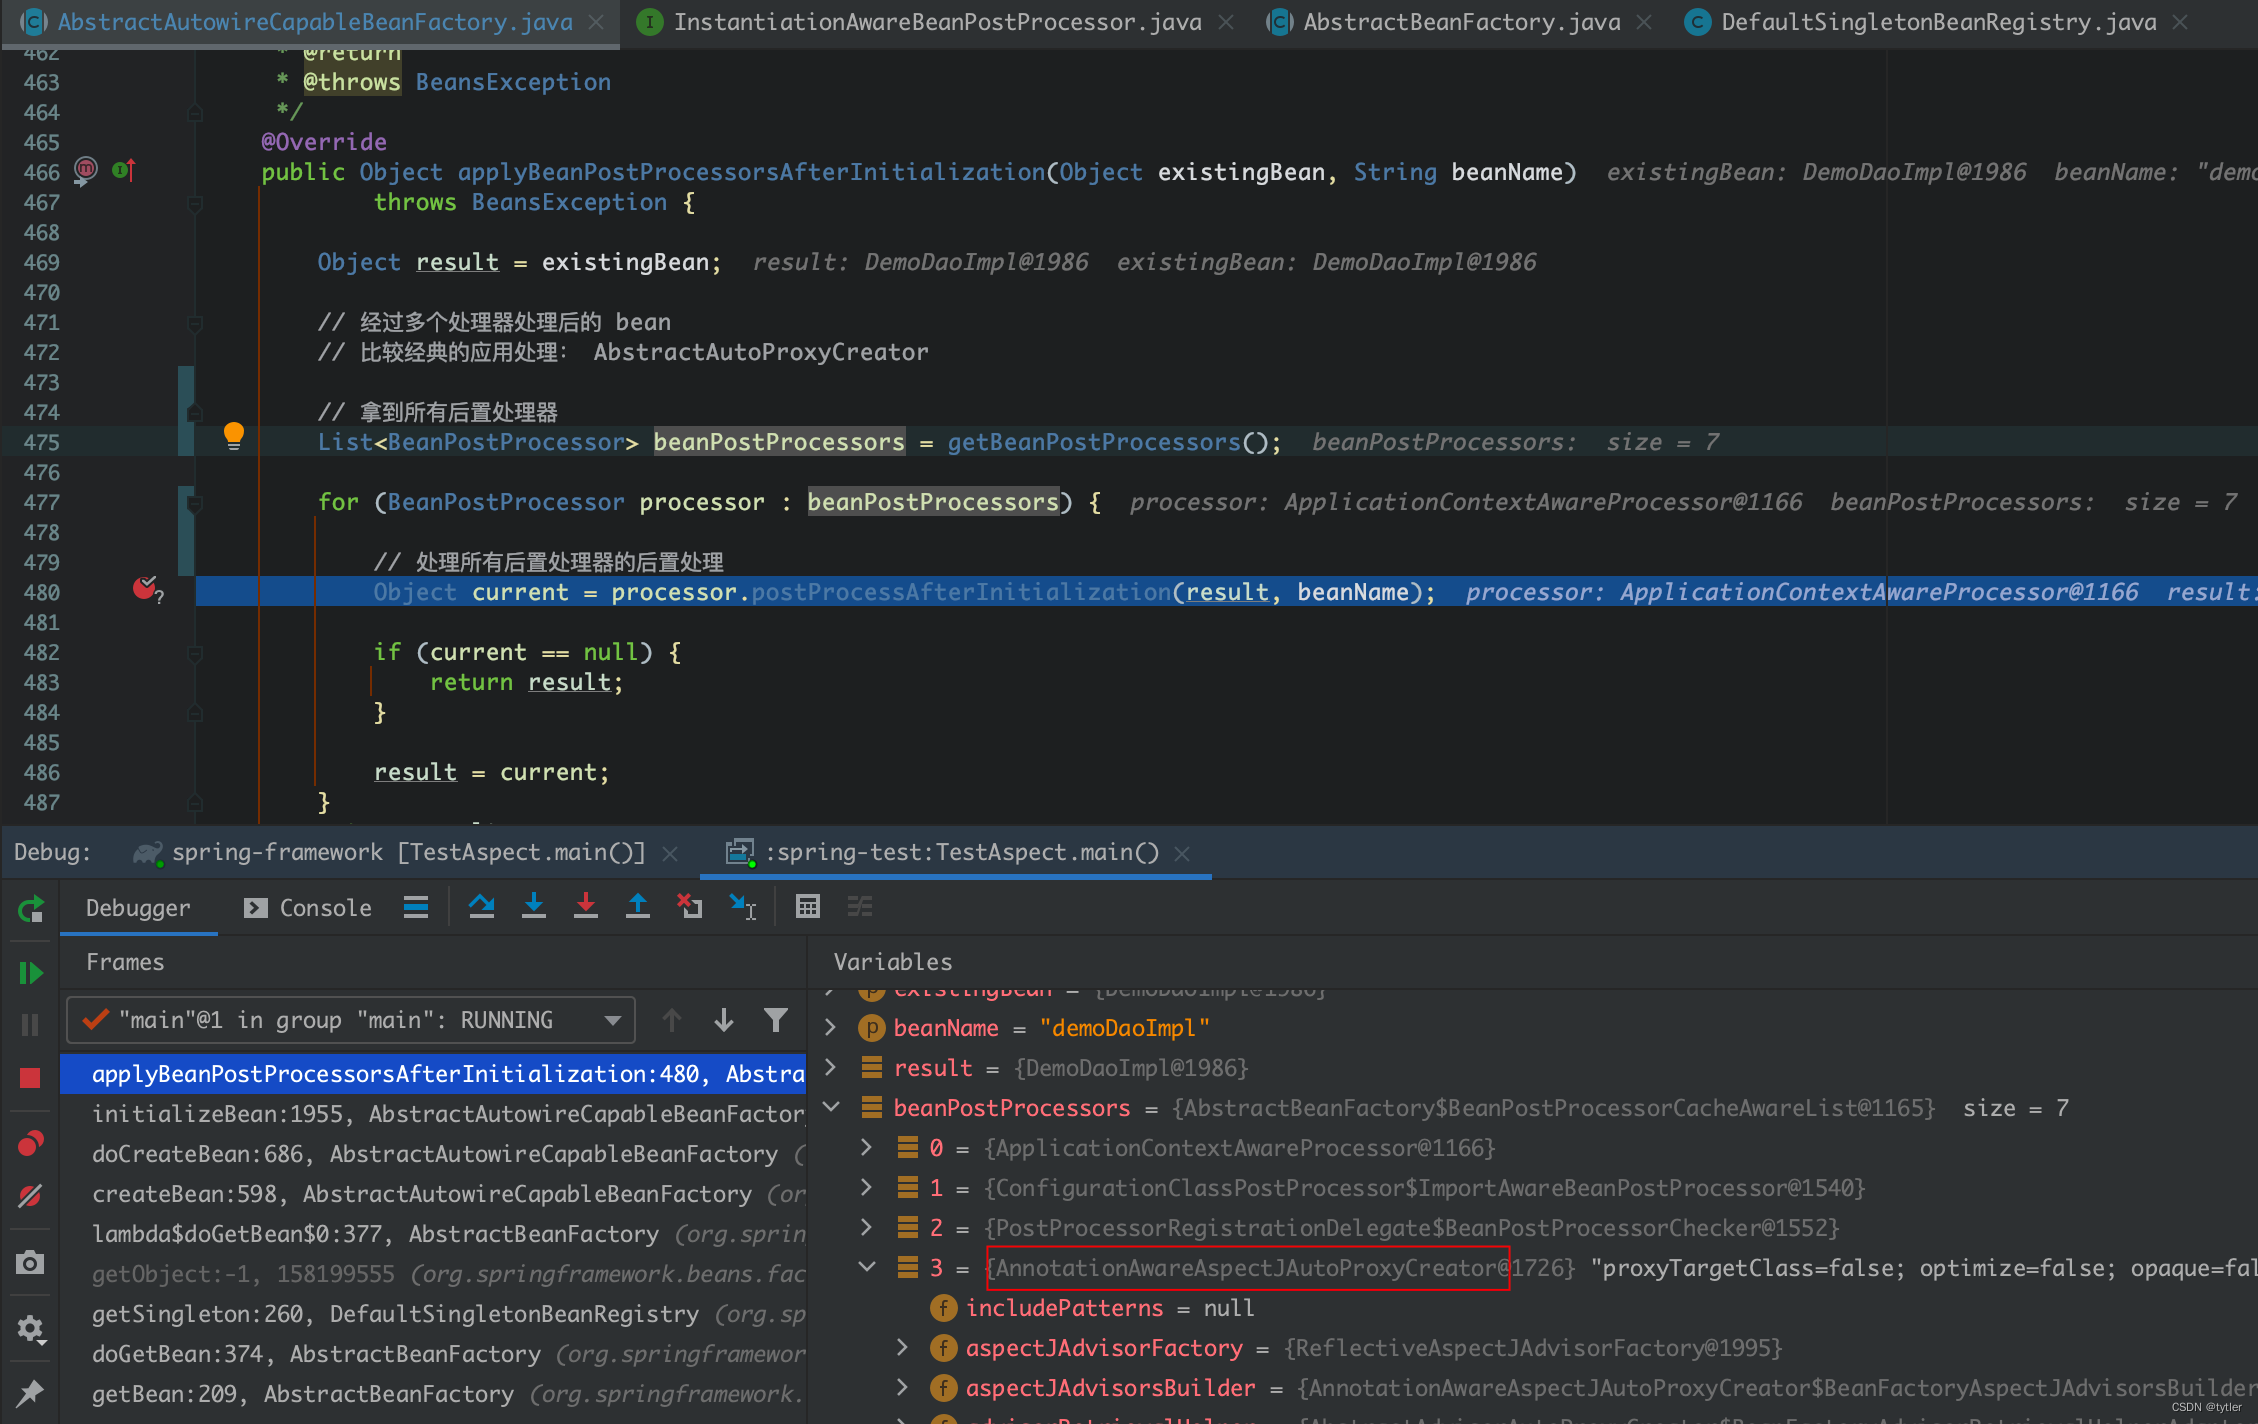Screen dimensions: 2258x1424
Task: Select the getObject:-1 stack frame
Action: coord(433,1274)
